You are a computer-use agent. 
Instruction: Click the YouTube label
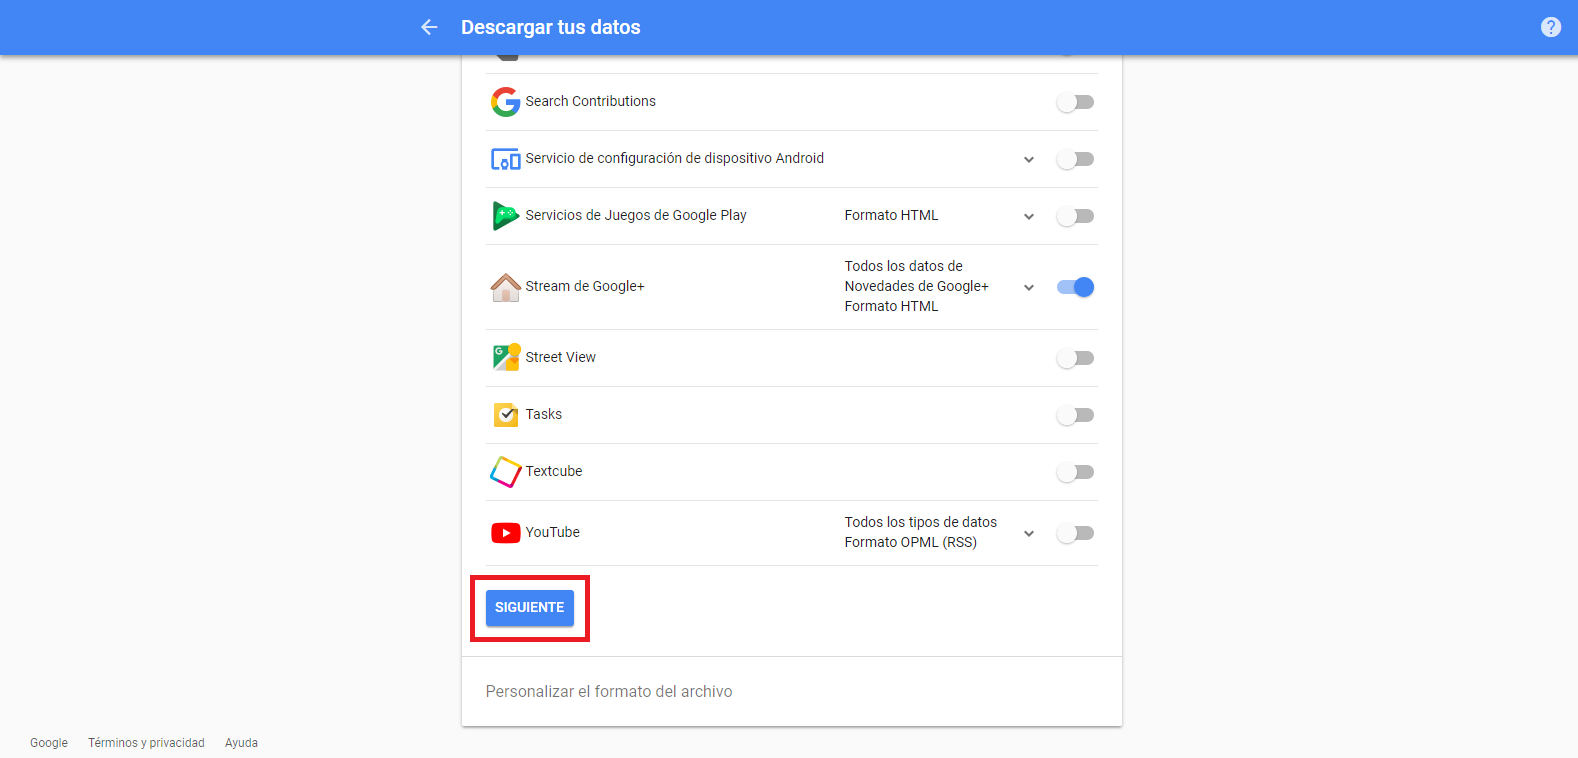point(553,532)
